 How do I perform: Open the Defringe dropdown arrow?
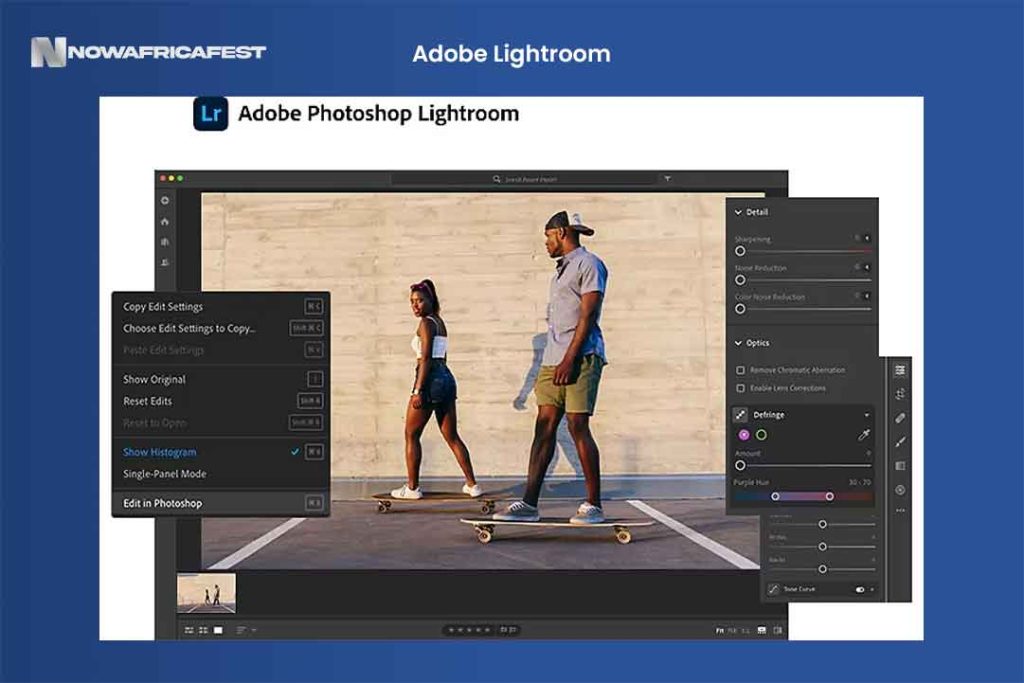[867, 415]
